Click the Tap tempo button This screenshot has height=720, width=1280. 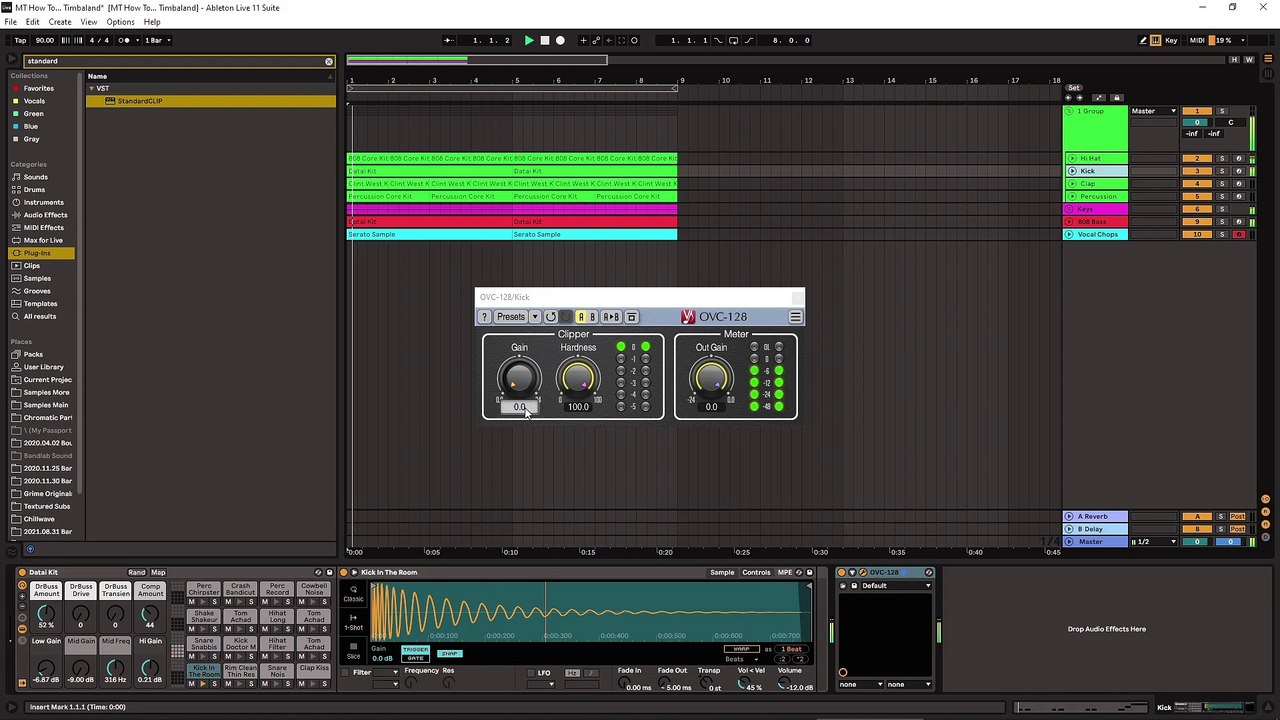click(x=20, y=40)
